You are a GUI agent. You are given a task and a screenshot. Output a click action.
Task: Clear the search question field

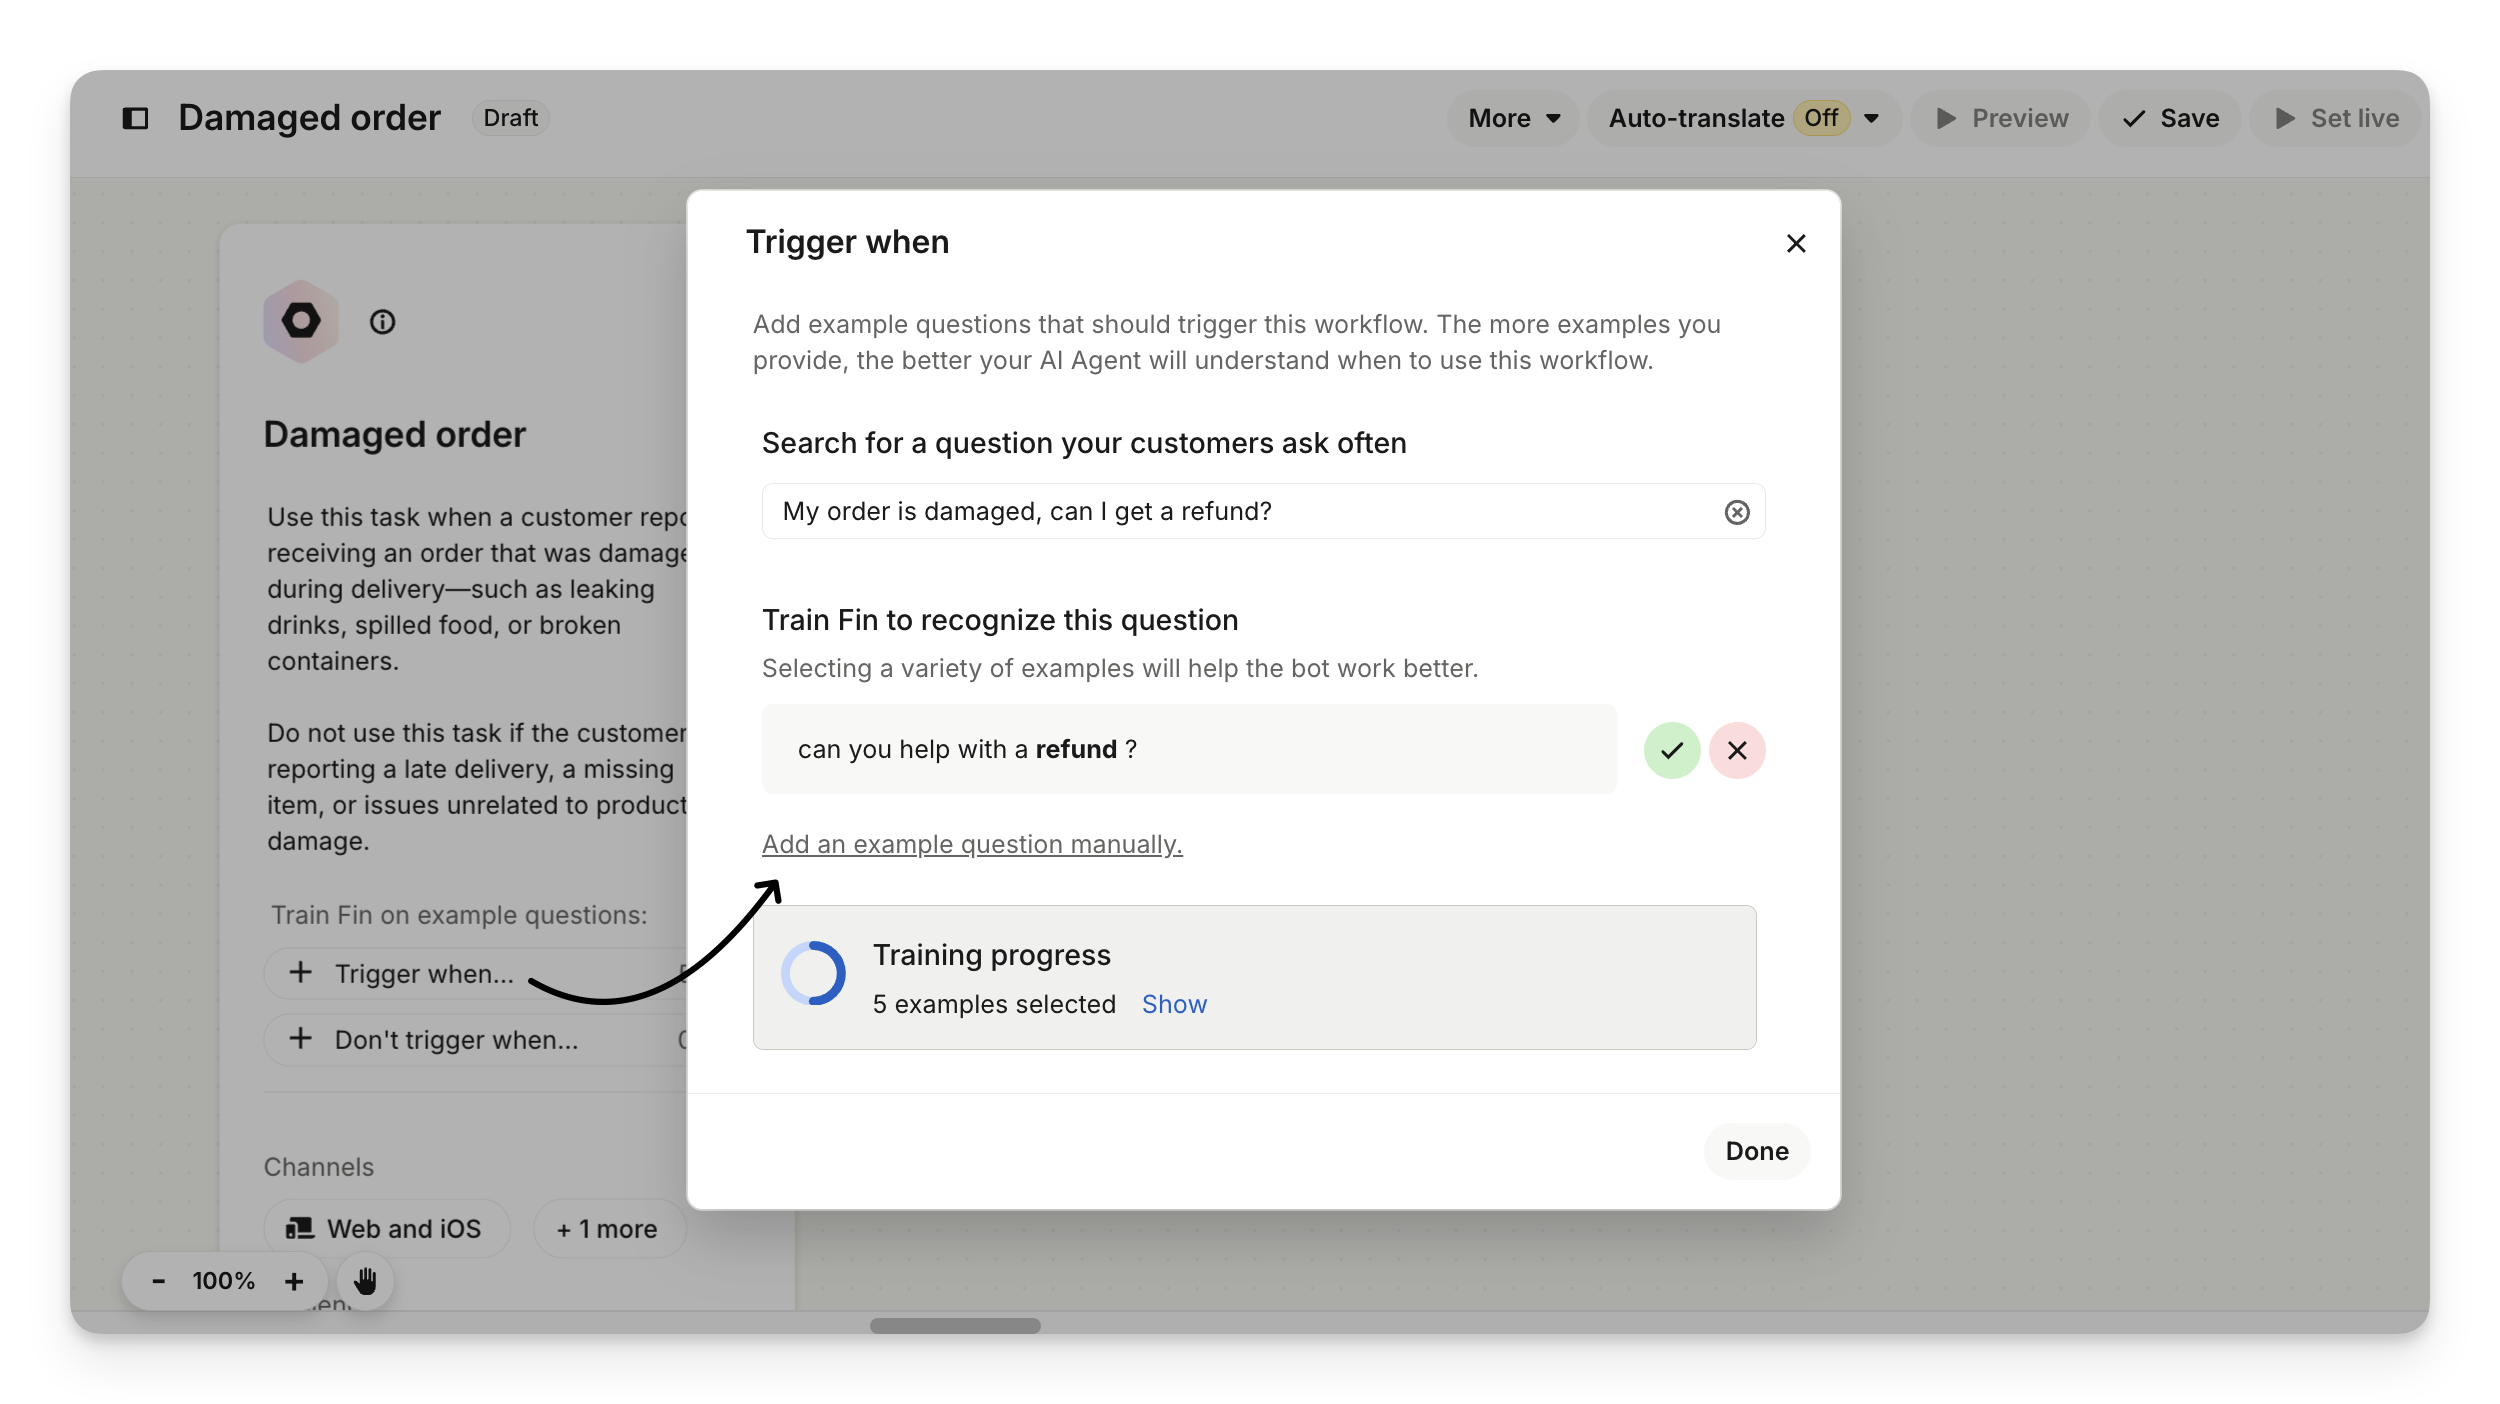[1737, 512]
